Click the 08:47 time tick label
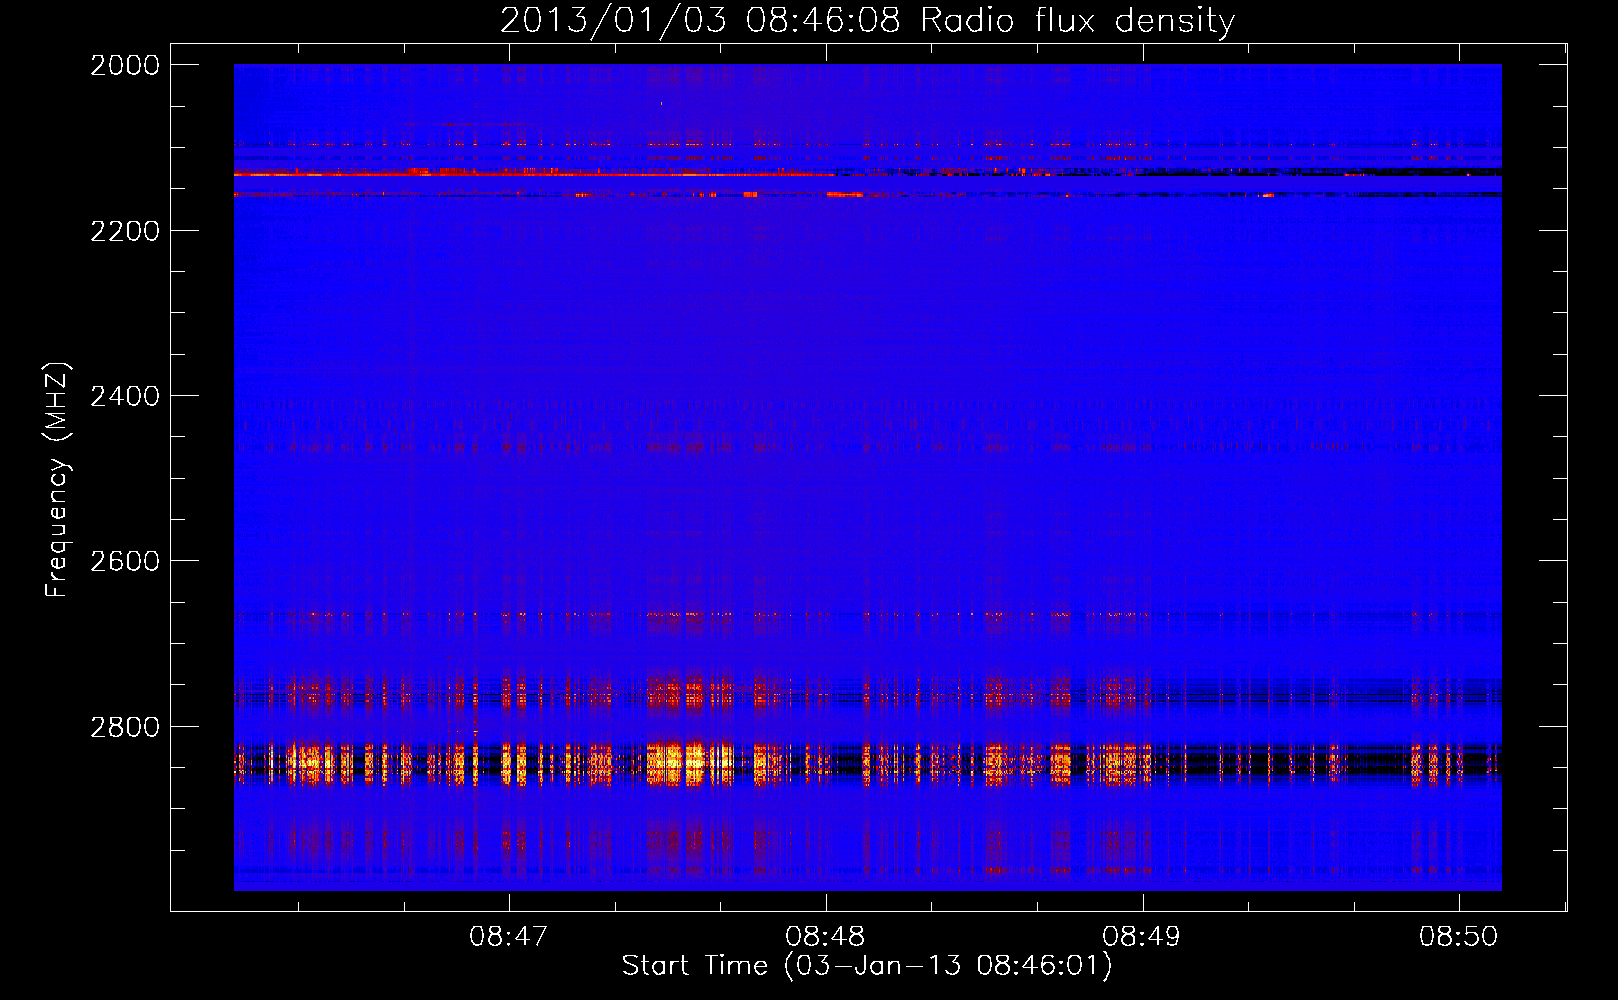 tap(509, 936)
